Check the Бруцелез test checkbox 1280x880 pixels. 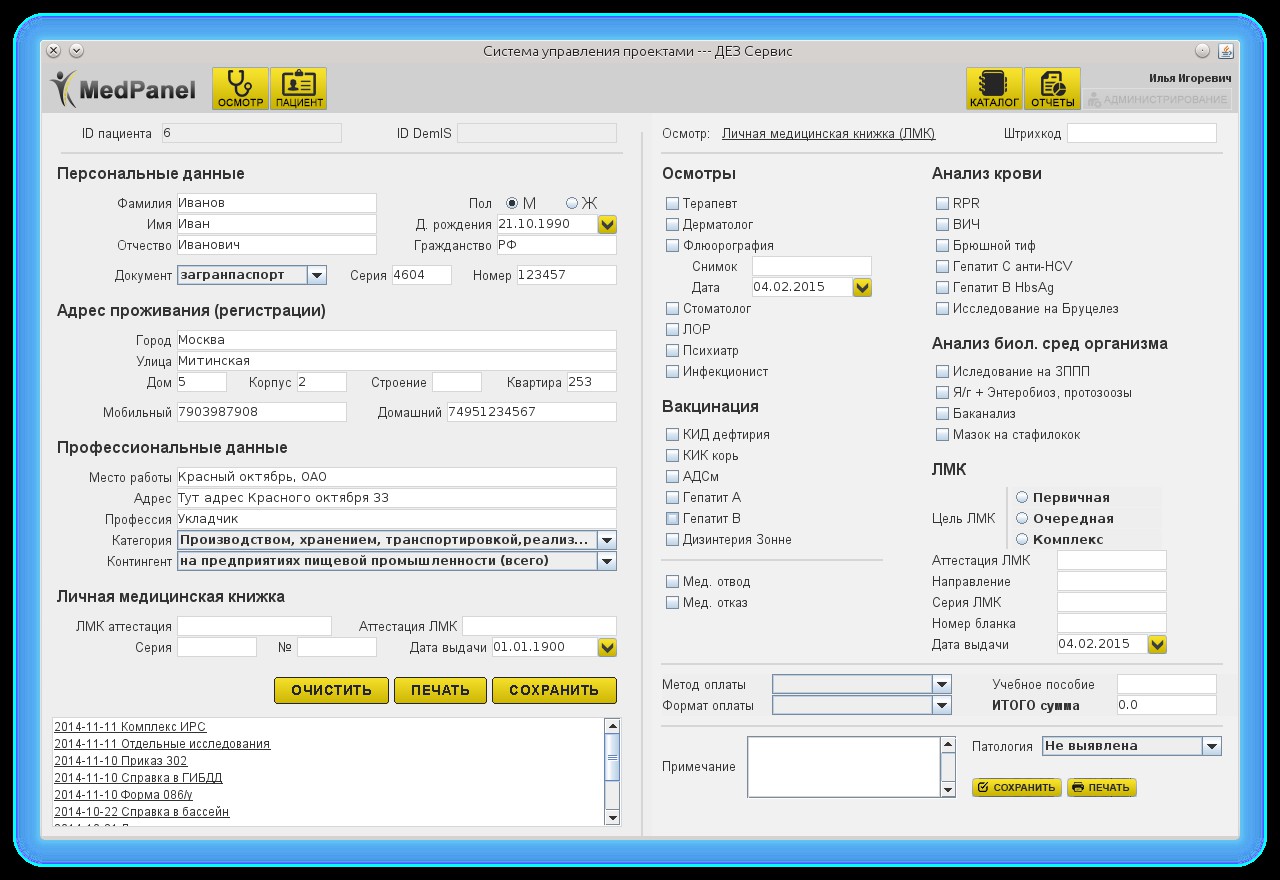tap(942, 309)
